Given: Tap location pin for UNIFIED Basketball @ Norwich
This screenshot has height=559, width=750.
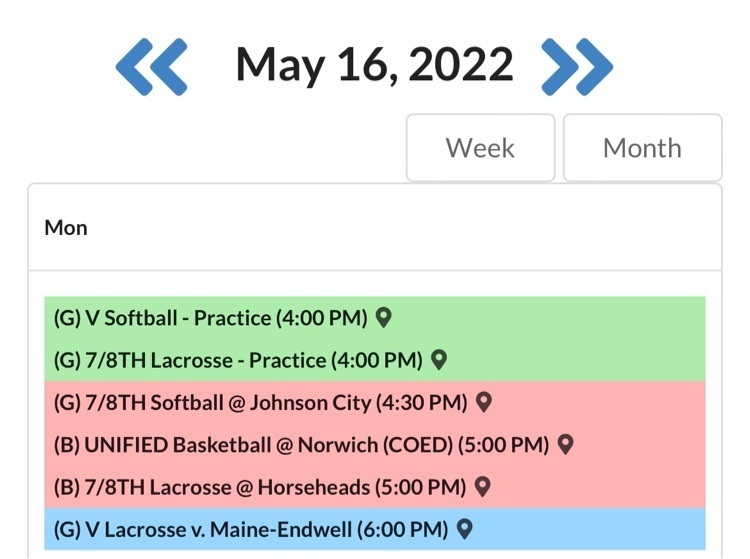Looking at the screenshot, I should [565, 444].
